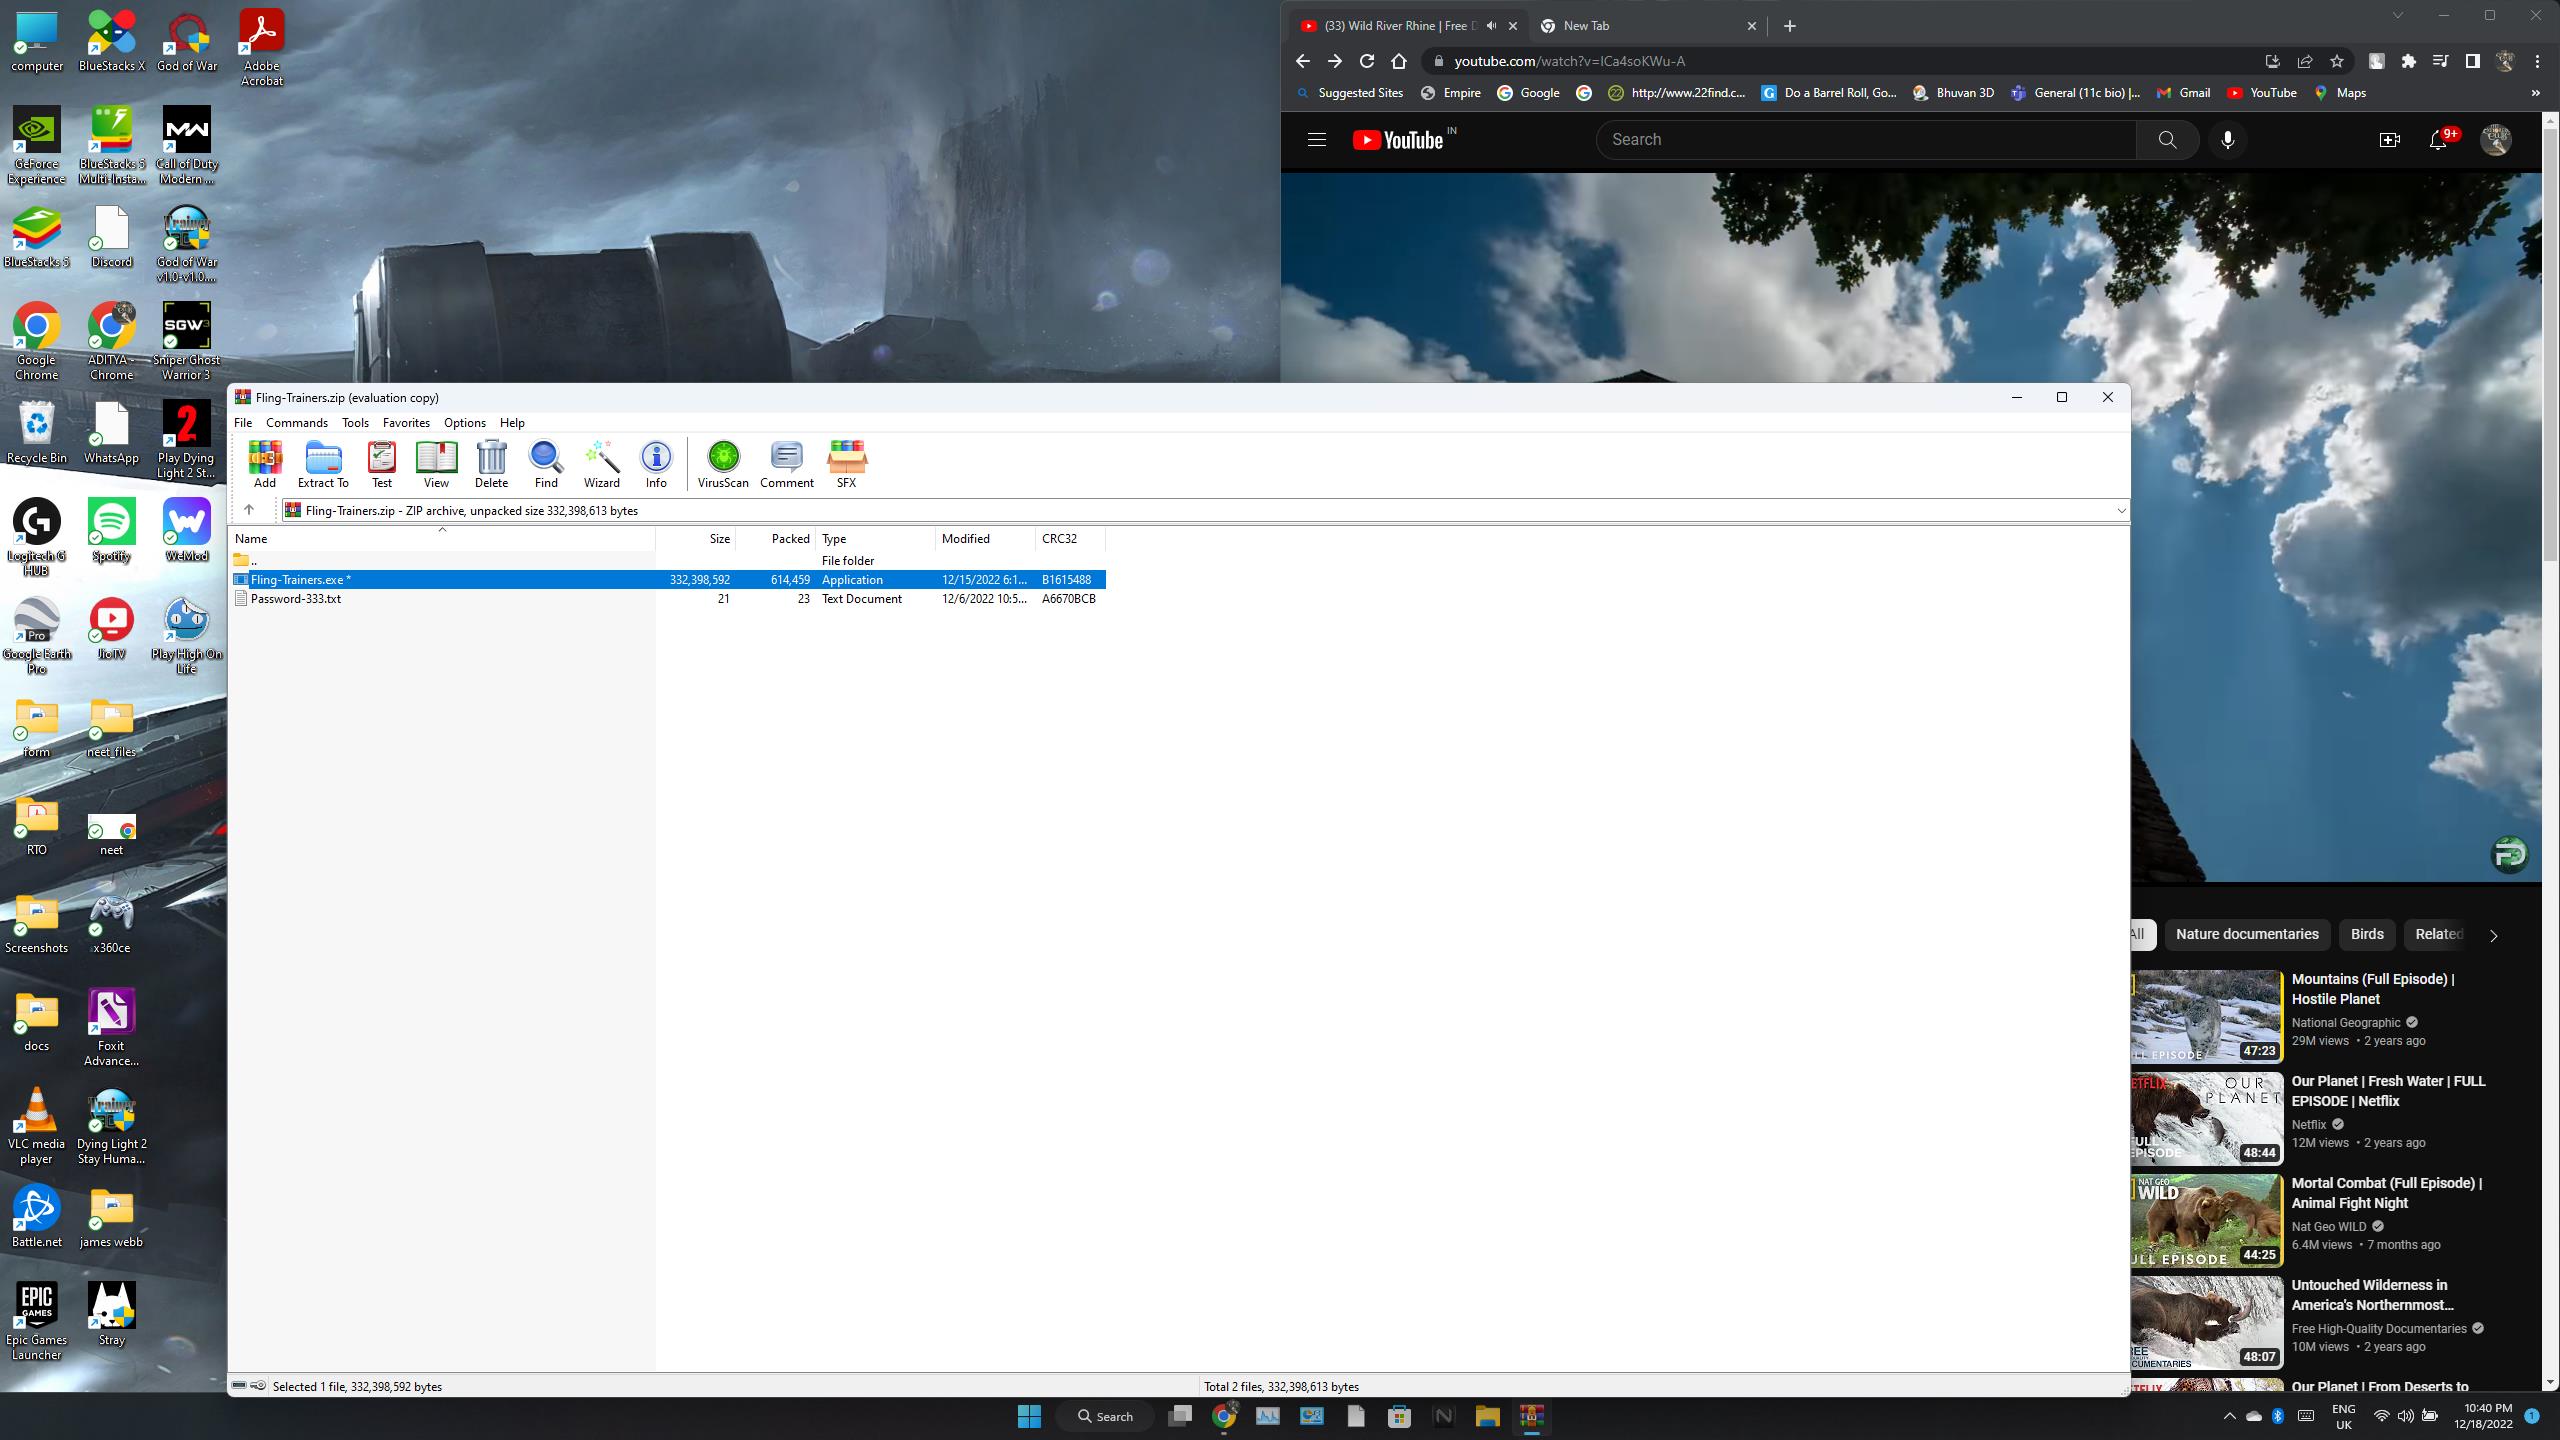Open the Favorites menu
The height and width of the screenshot is (1440, 2560).
coord(406,423)
